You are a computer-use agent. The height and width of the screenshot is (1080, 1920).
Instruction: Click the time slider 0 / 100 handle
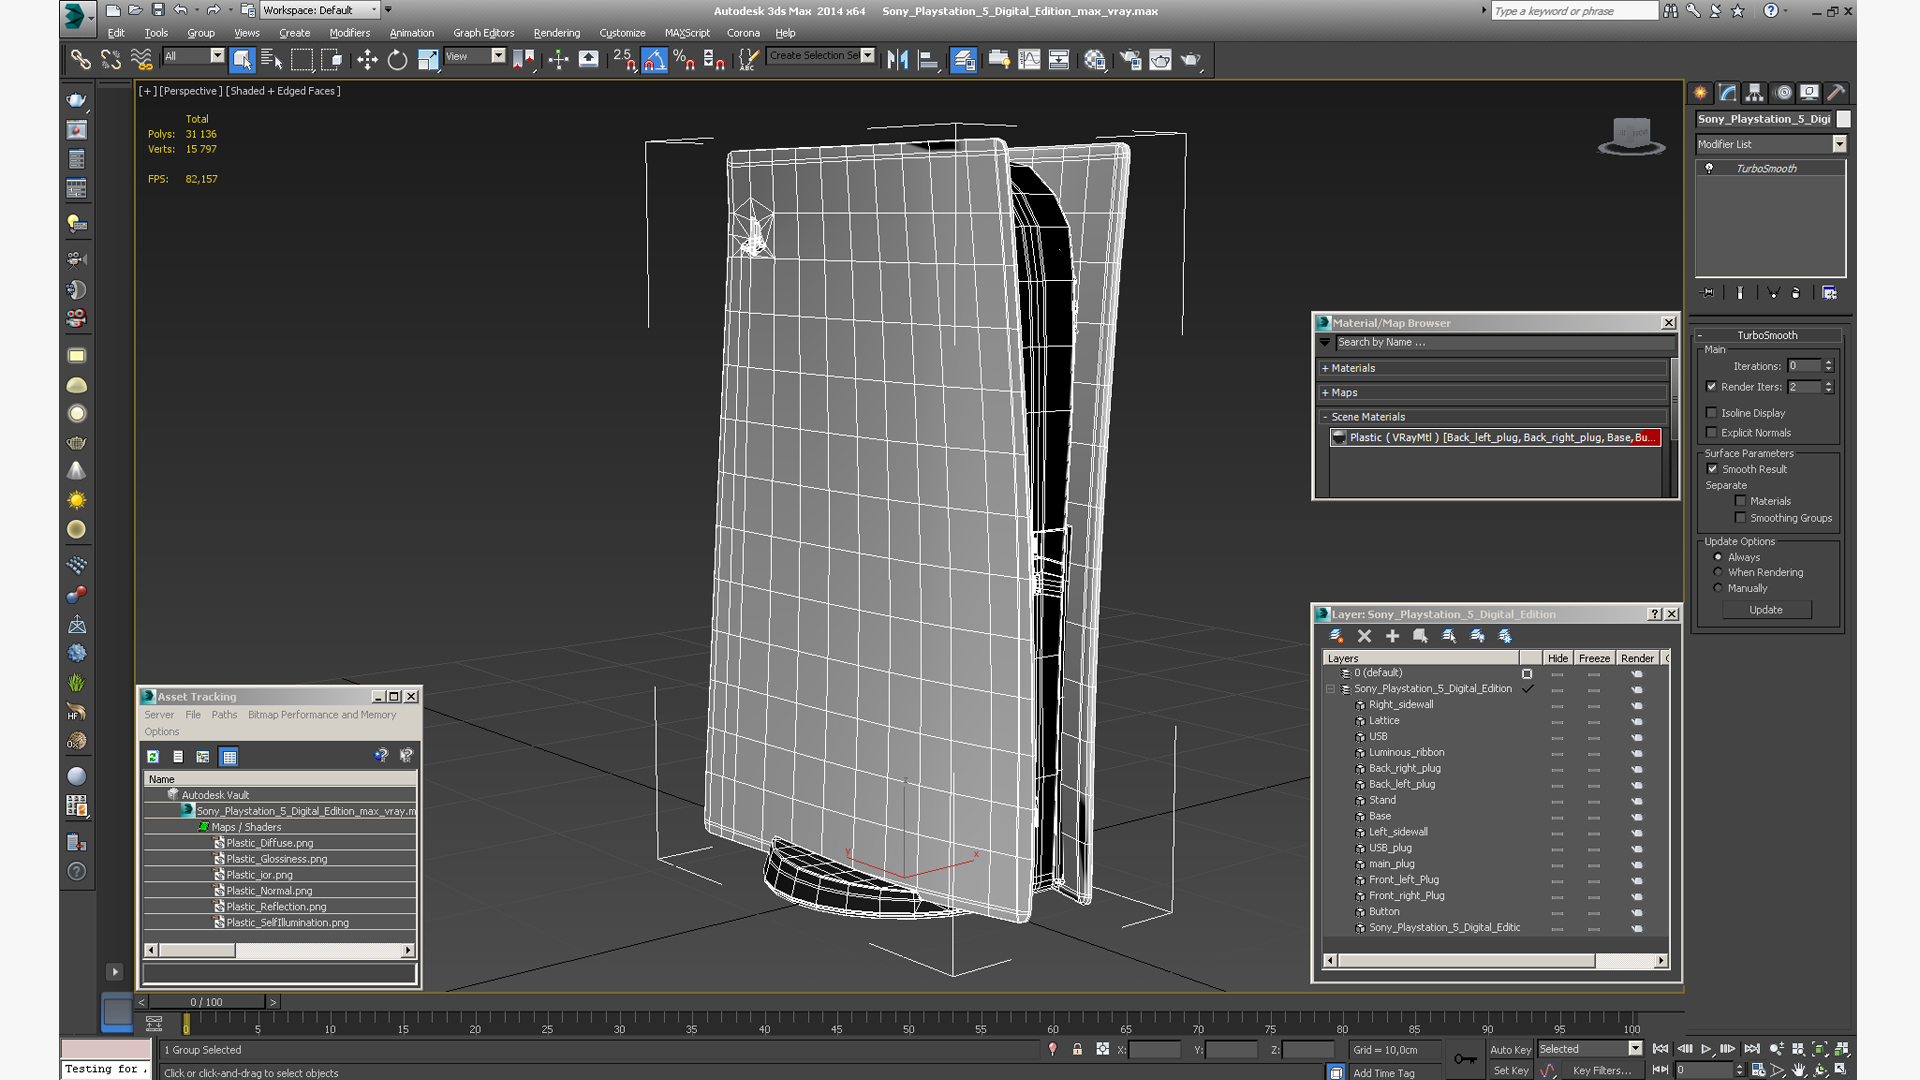coord(207,1002)
